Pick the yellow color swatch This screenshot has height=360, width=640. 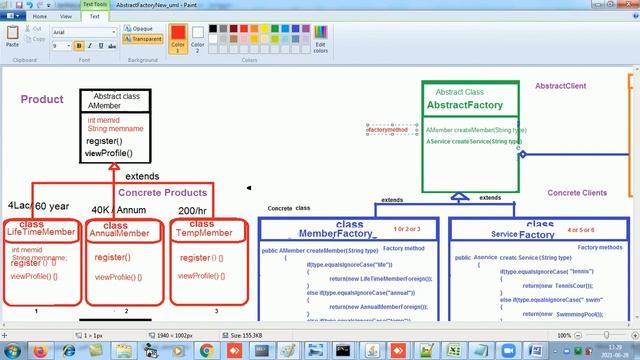point(264,28)
